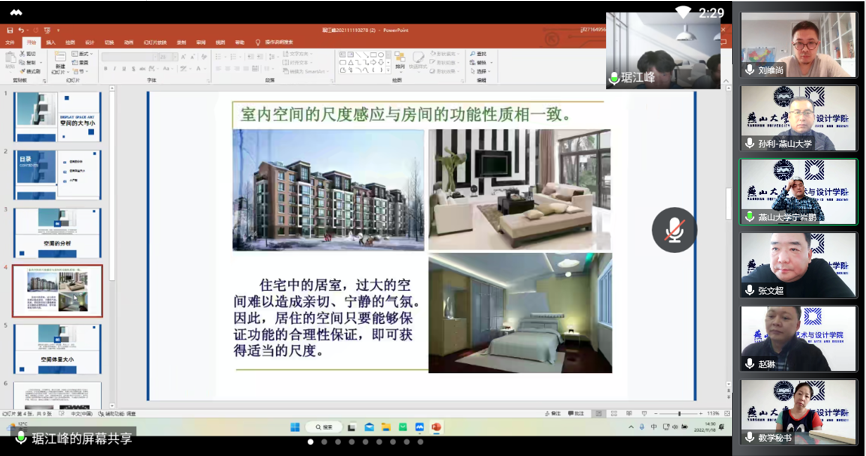Click the PowerPoint icon in Windows taskbar
Screen dimensions: 866x456
[436, 428]
